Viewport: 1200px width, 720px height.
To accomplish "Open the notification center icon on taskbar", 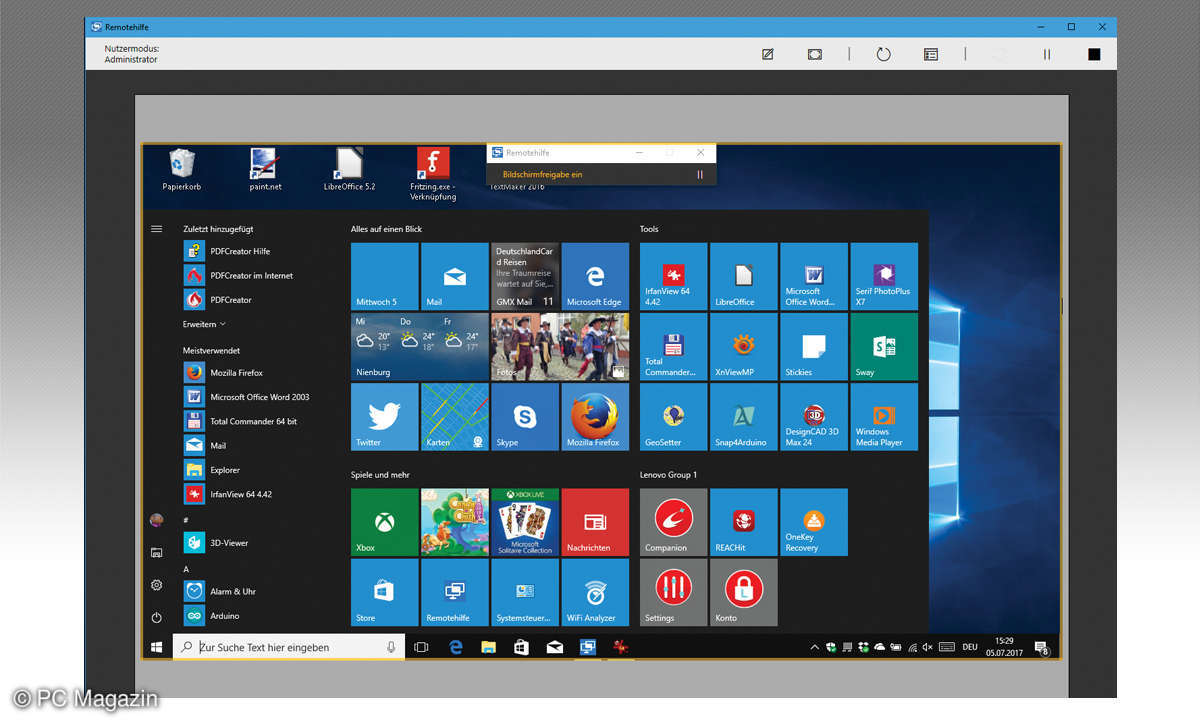I will pyautogui.click(x=1041, y=647).
